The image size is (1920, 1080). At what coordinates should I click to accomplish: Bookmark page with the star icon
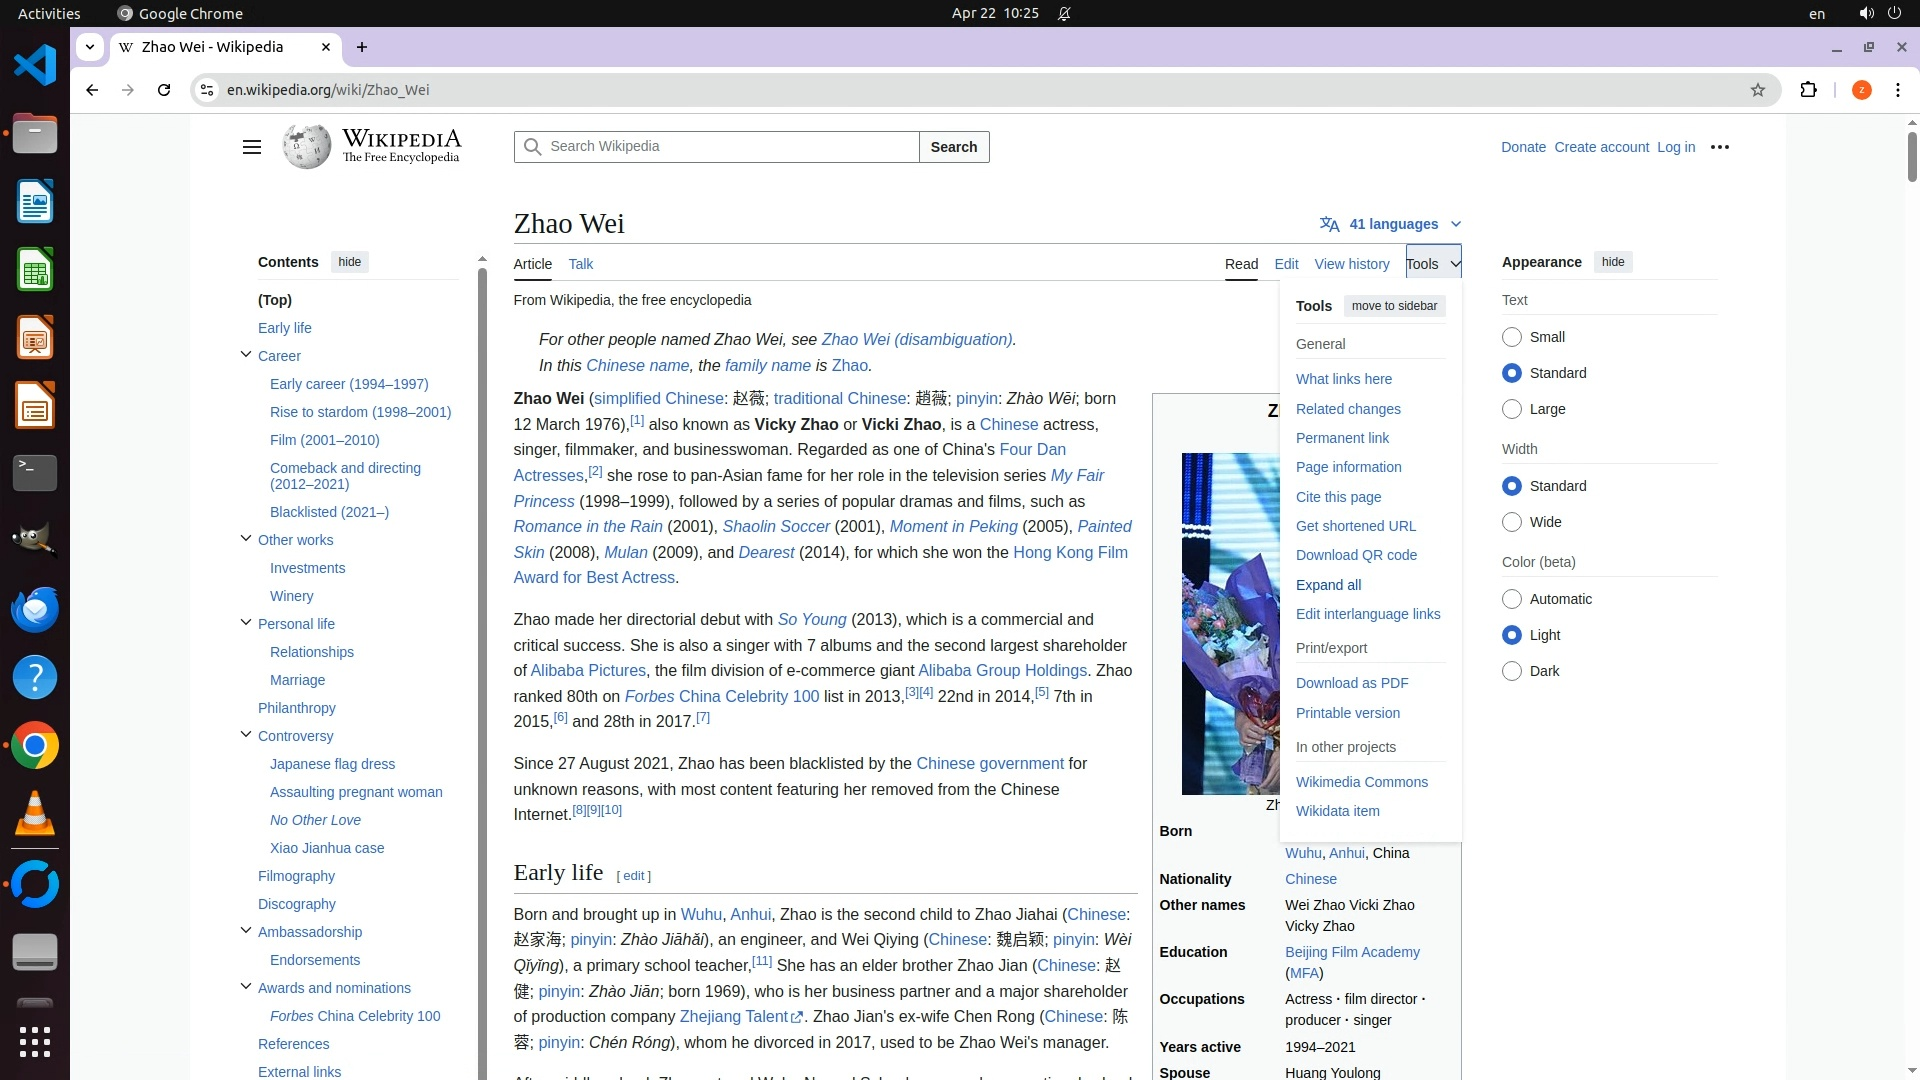[x=1757, y=90]
